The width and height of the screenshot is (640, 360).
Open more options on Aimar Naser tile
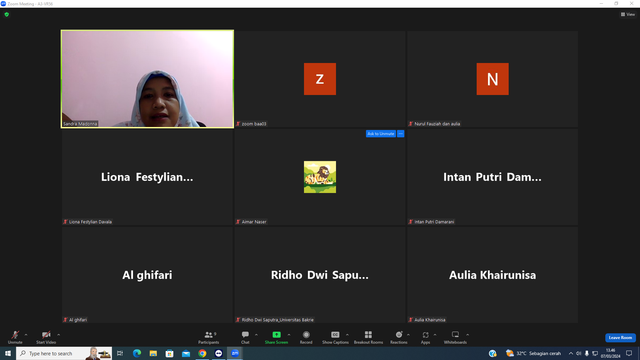pyautogui.click(x=400, y=133)
